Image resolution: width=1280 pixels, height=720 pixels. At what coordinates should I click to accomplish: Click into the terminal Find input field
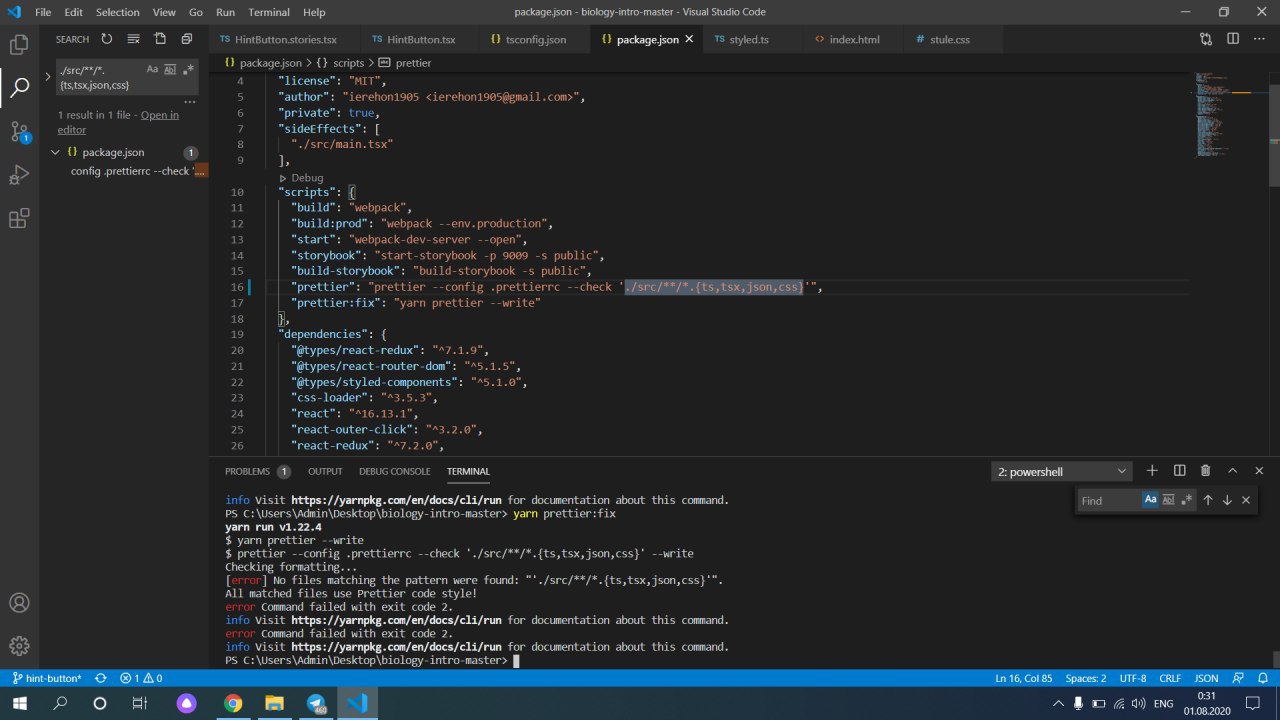[1108, 500]
